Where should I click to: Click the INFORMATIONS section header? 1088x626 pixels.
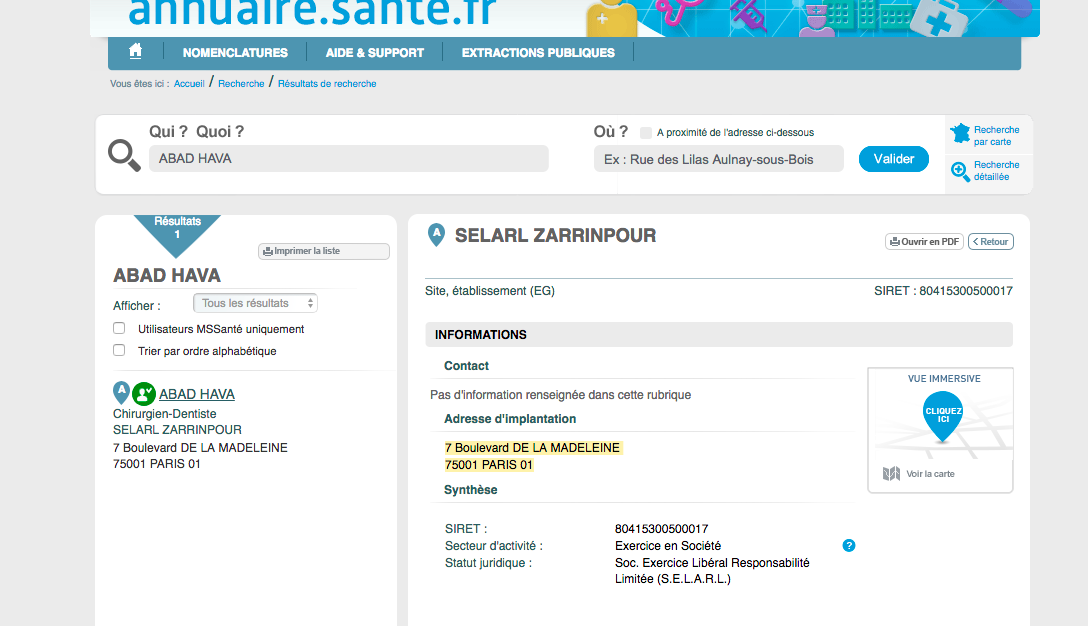click(719, 335)
